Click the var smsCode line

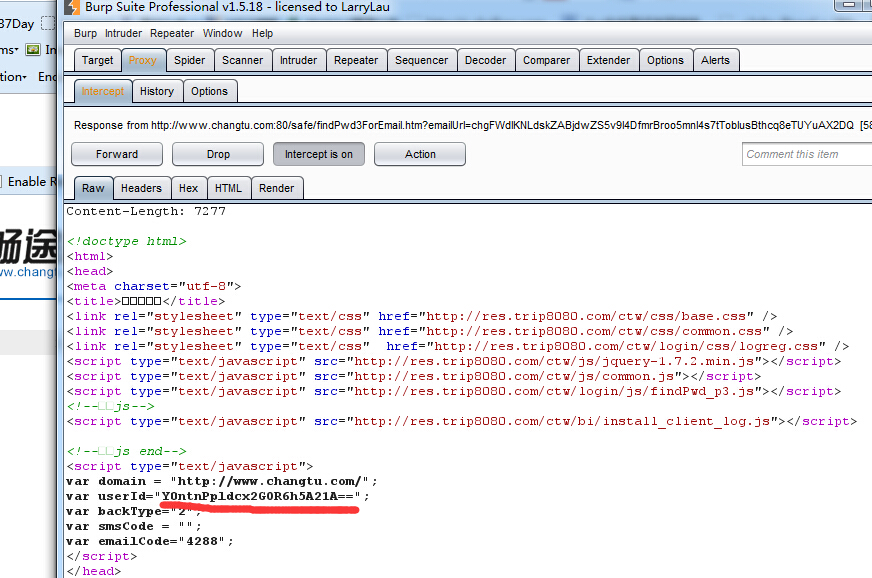click(133, 526)
